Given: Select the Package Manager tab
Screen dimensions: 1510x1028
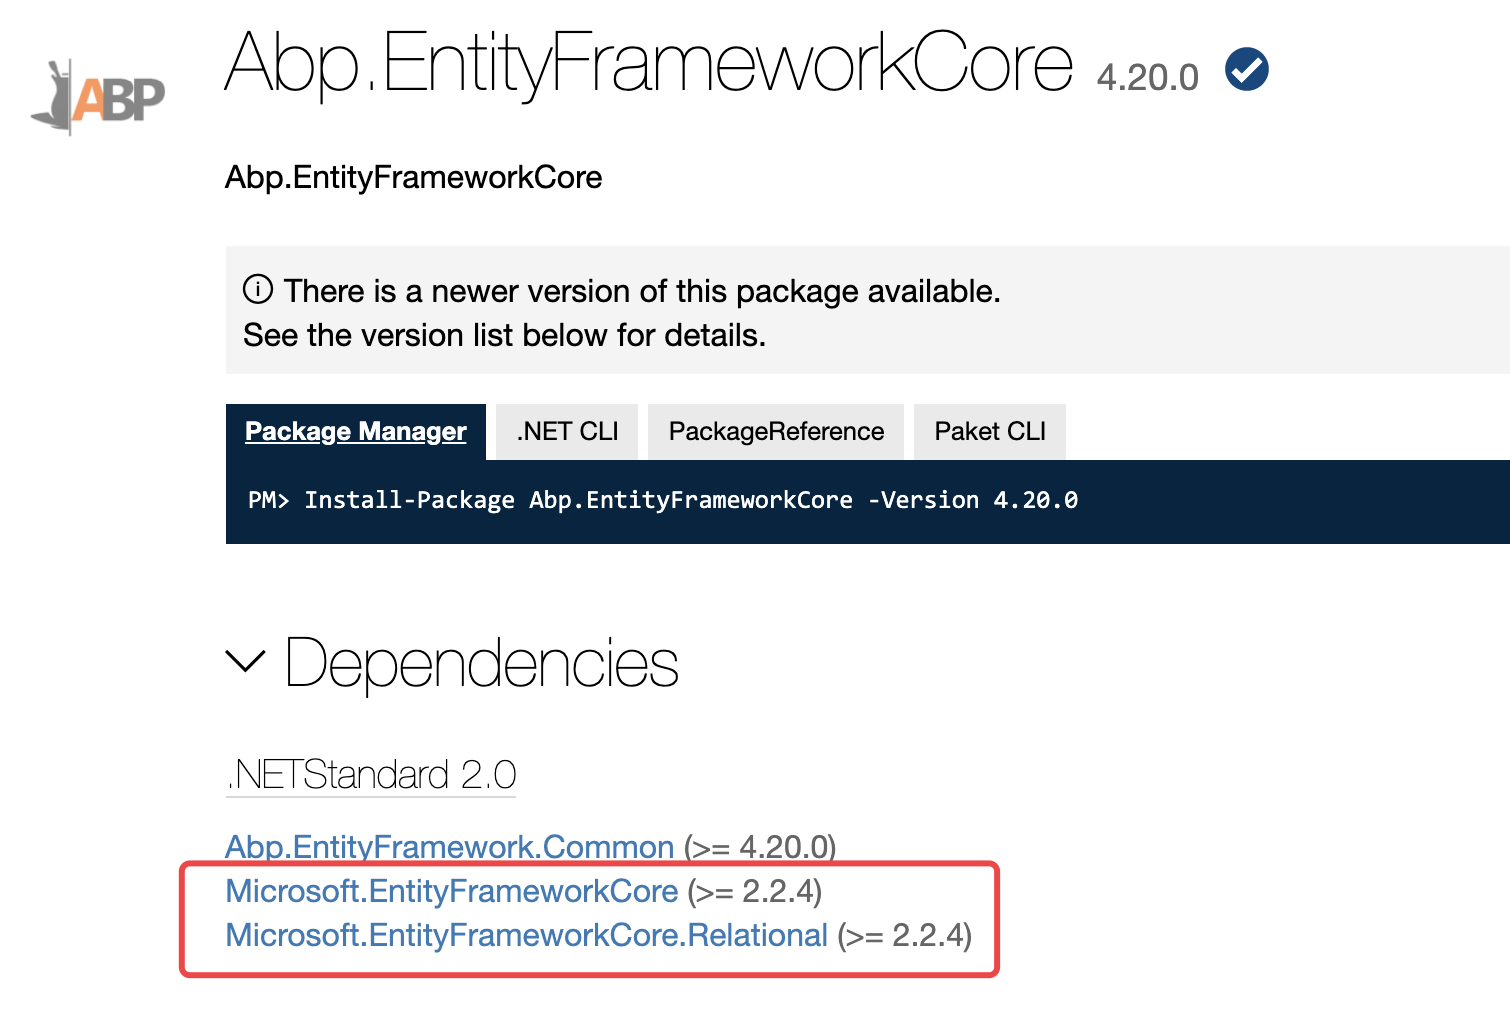Looking at the screenshot, I should (356, 431).
